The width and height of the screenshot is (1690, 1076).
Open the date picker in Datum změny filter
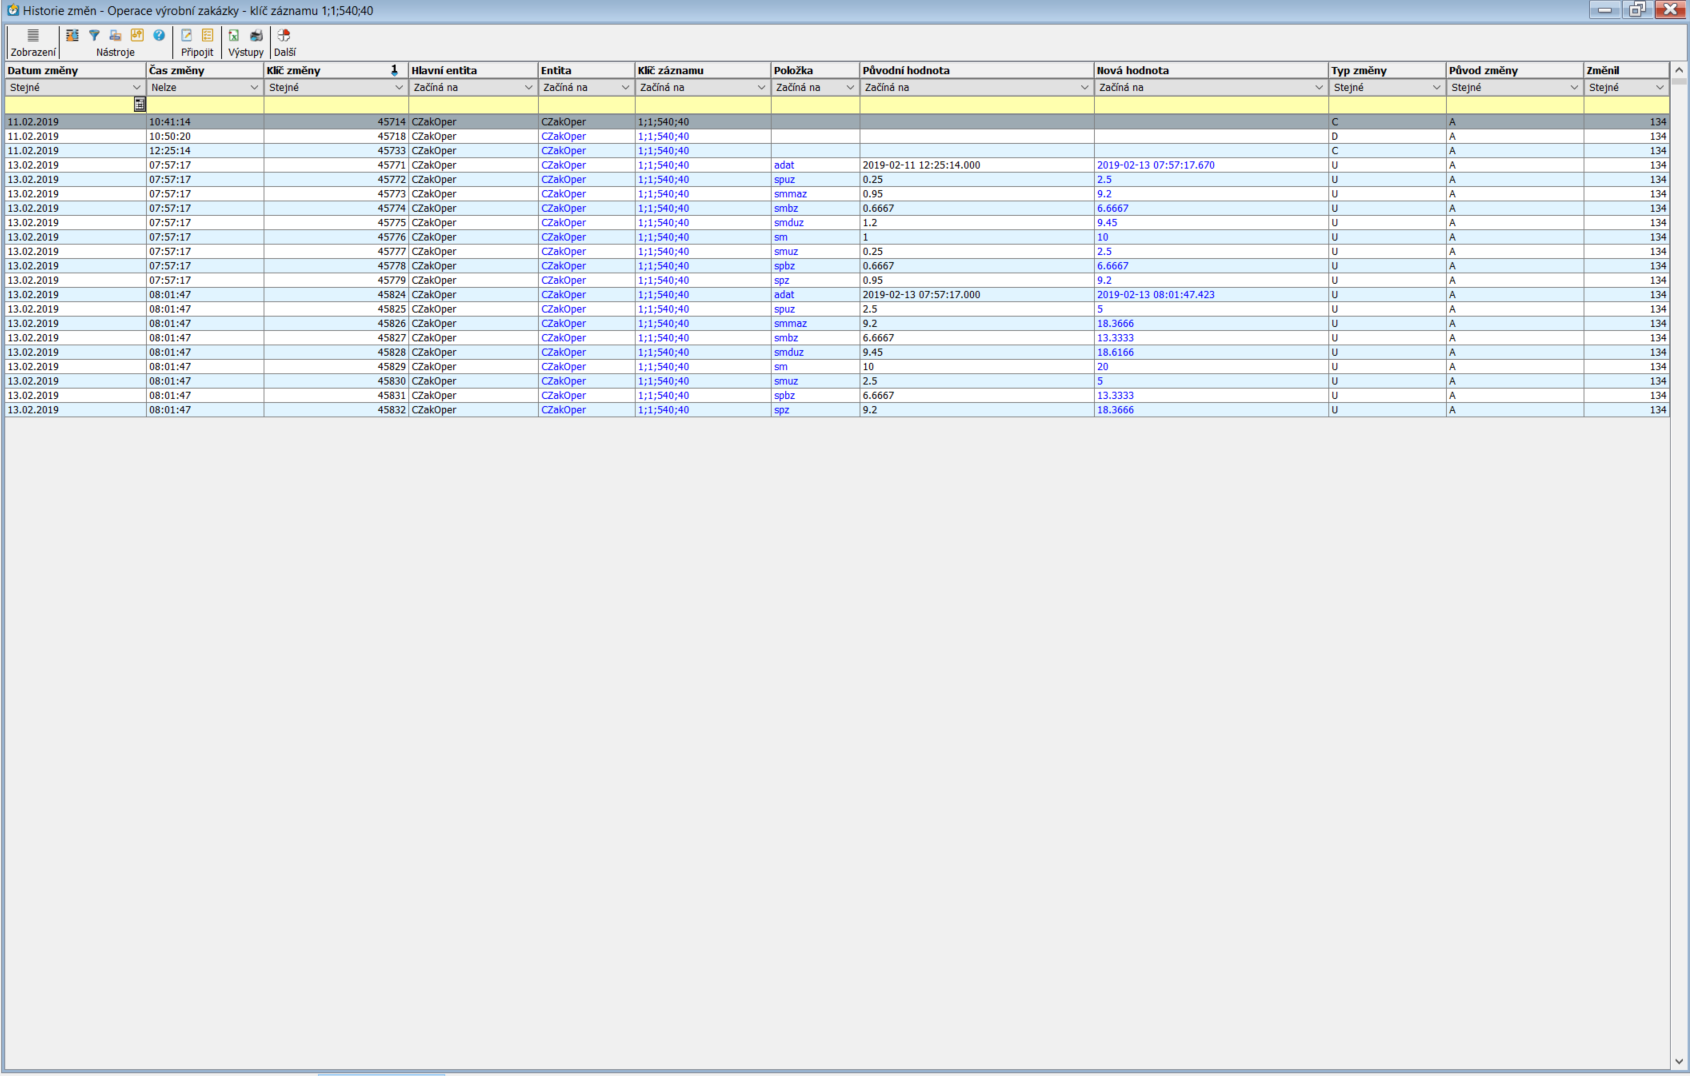(139, 104)
